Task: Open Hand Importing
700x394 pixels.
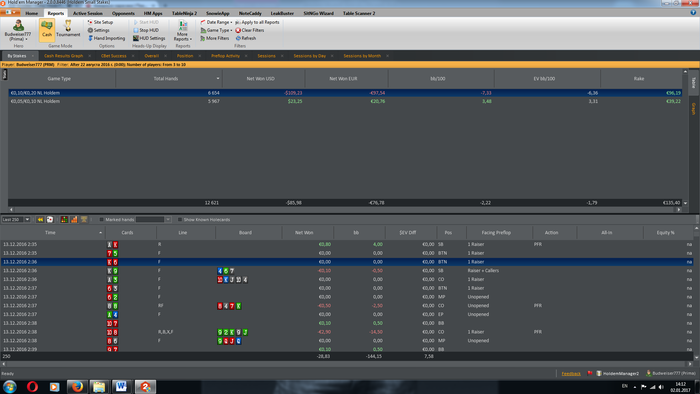Action: 106,38
